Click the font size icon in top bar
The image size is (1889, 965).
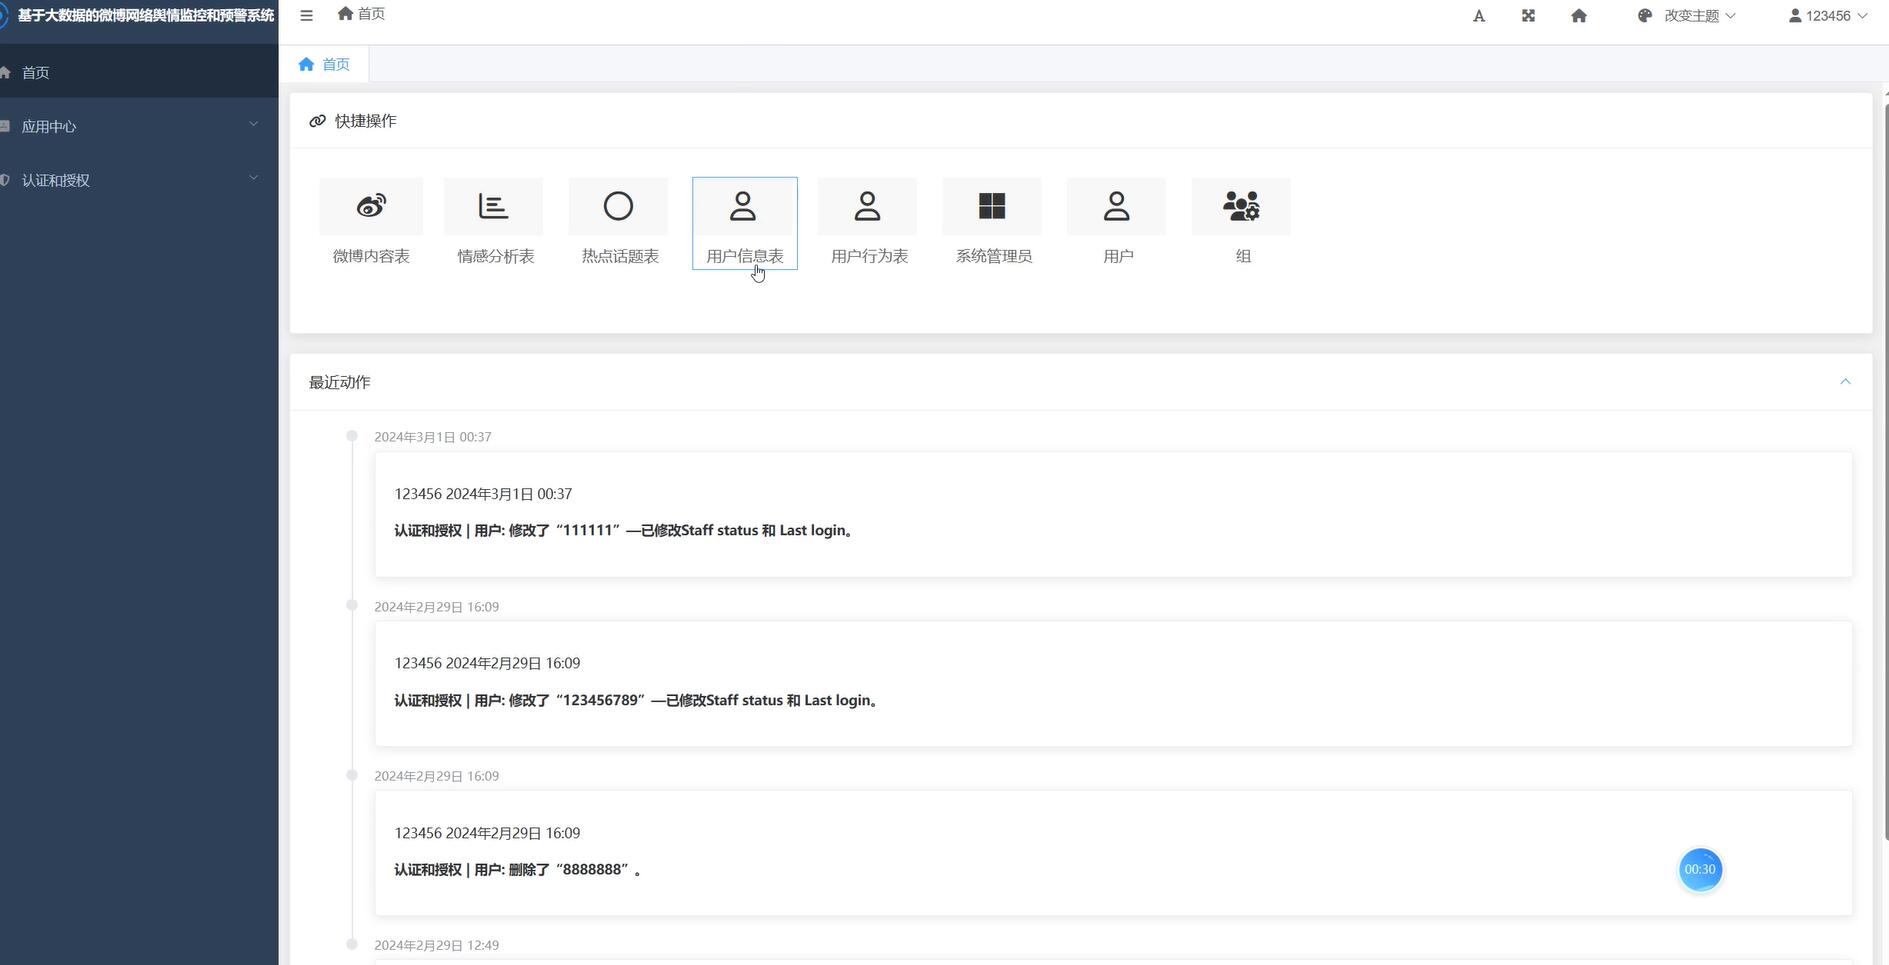pos(1479,16)
